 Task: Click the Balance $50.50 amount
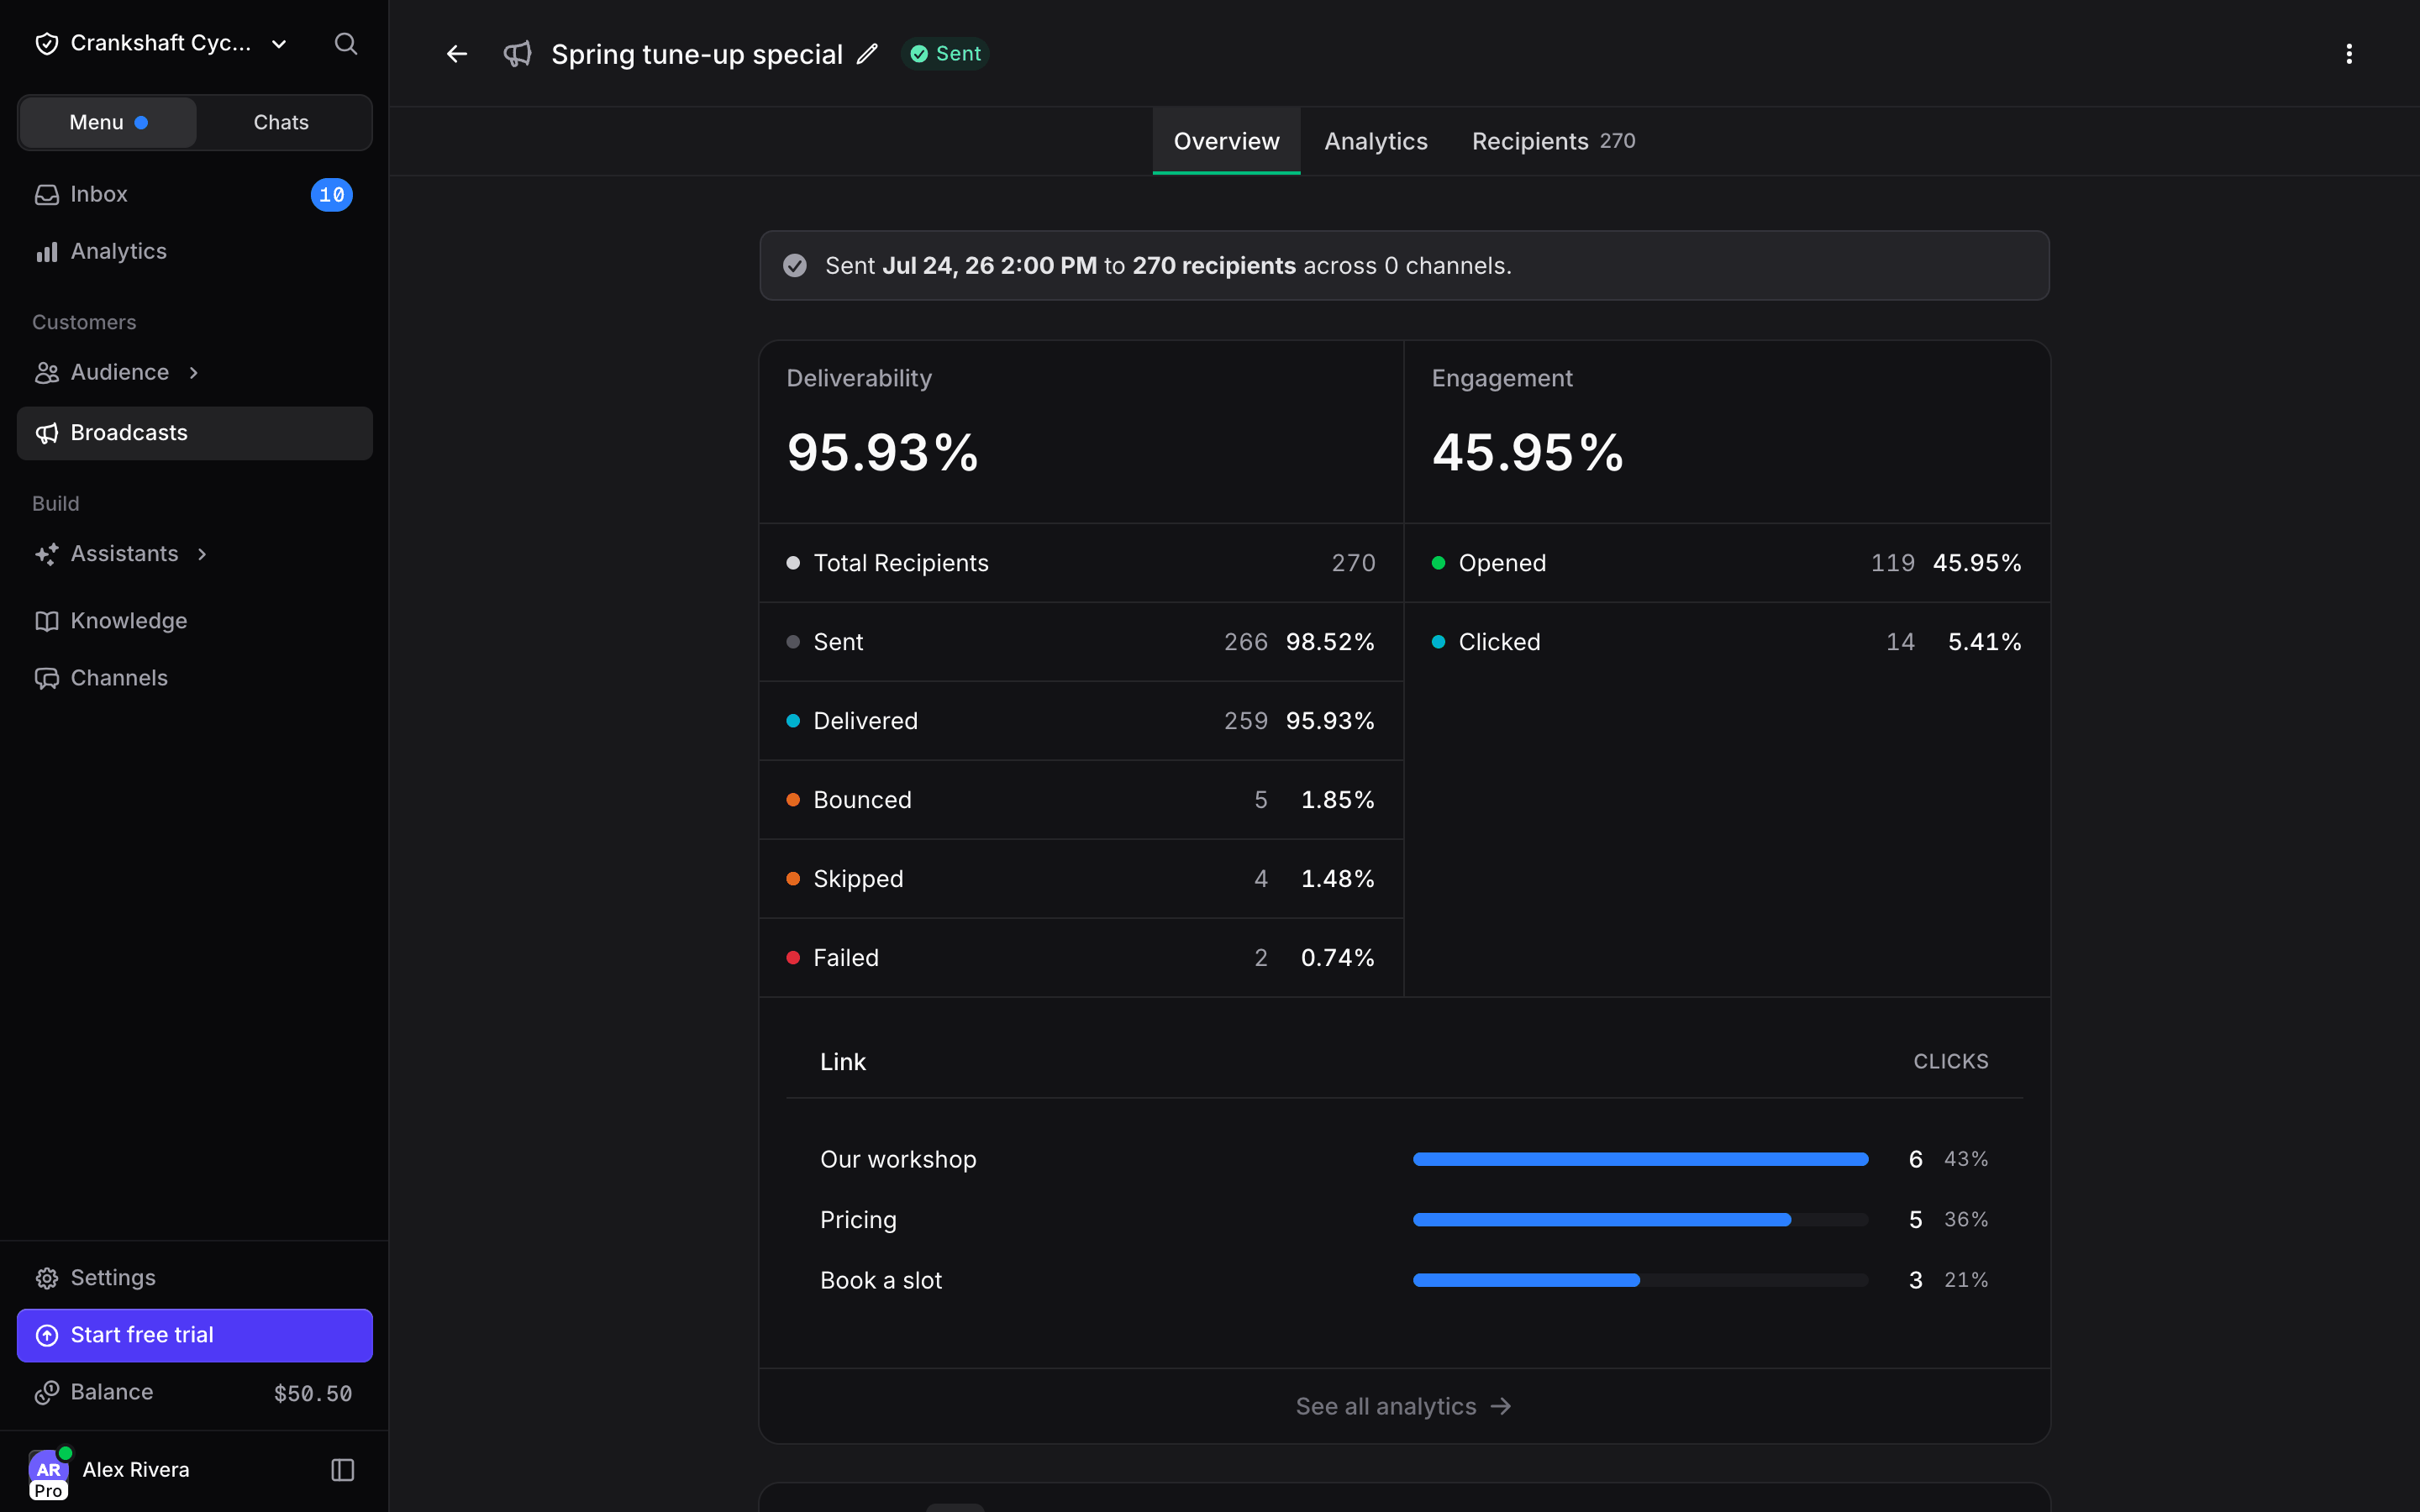[313, 1393]
